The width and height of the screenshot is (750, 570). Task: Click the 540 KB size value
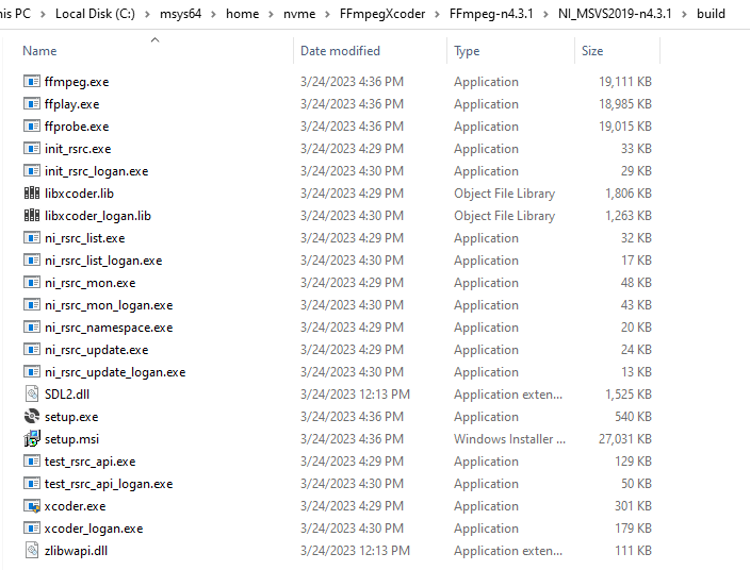(x=633, y=417)
